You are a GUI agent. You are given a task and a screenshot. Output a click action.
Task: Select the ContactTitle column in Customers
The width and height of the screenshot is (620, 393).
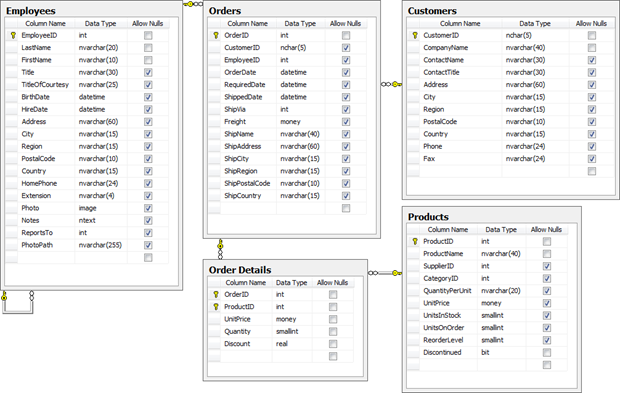coord(441,72)
